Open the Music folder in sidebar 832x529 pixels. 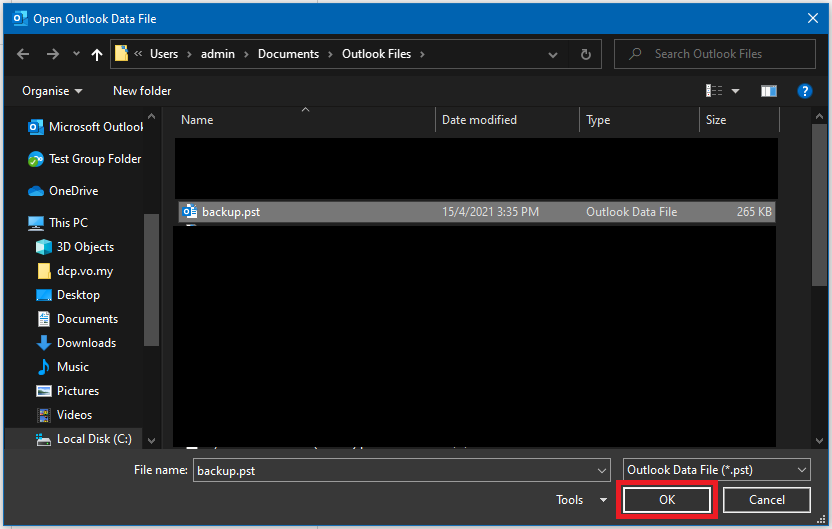pyautogui.click(x=72, y=367)
